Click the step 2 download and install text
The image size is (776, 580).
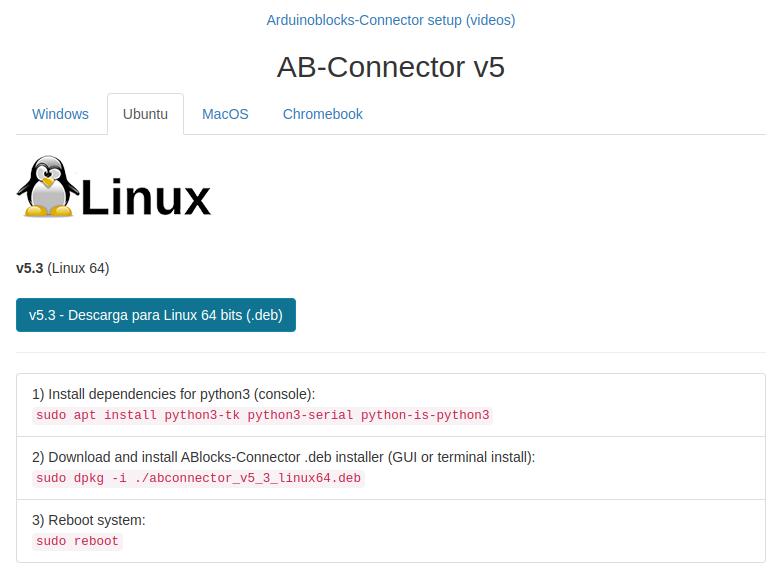[284, 457]
